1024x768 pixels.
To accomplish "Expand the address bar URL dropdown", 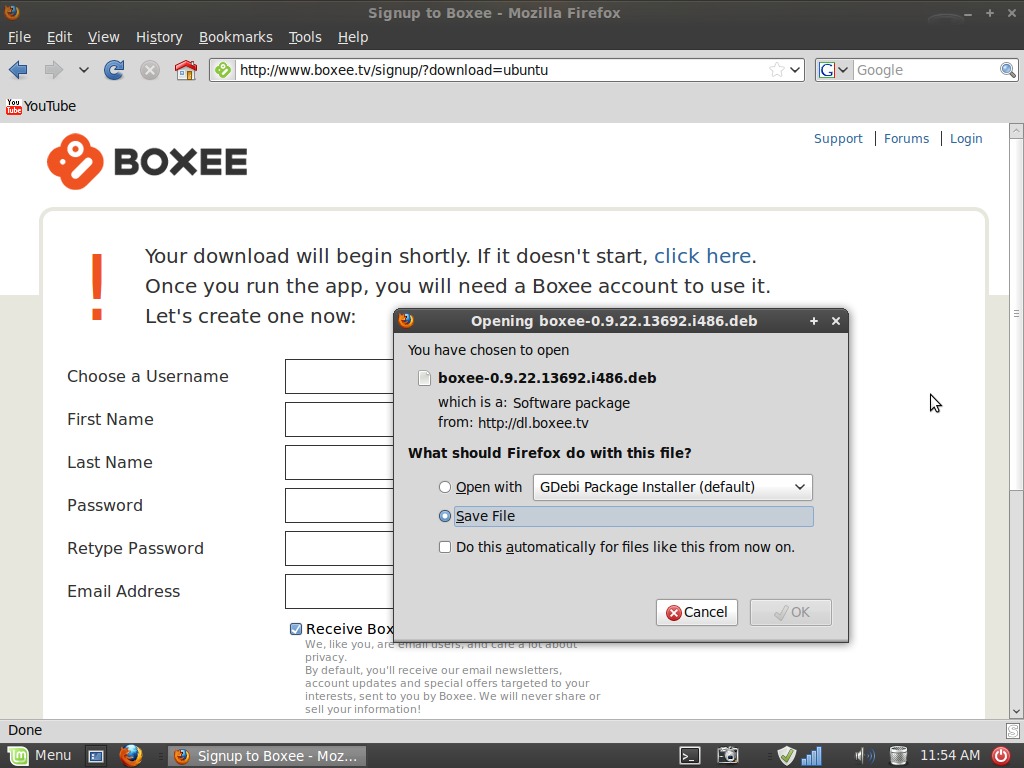I will 795,70.
